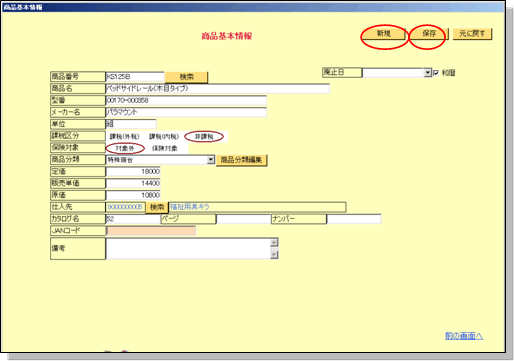Screen dimensions: 514x361
Task: Click the 商品名 text field
Action: pos(218,89)
